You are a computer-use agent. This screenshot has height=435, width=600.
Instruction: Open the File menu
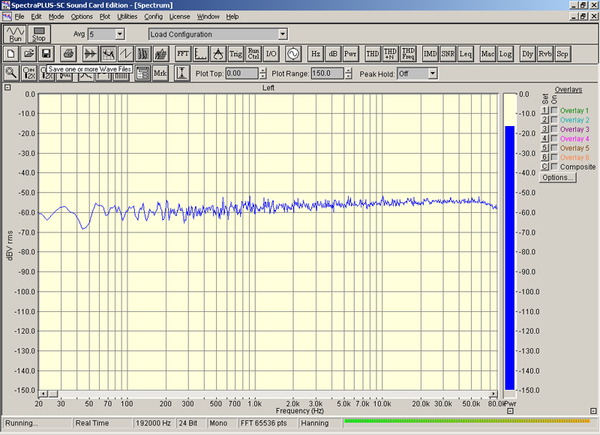20,16
